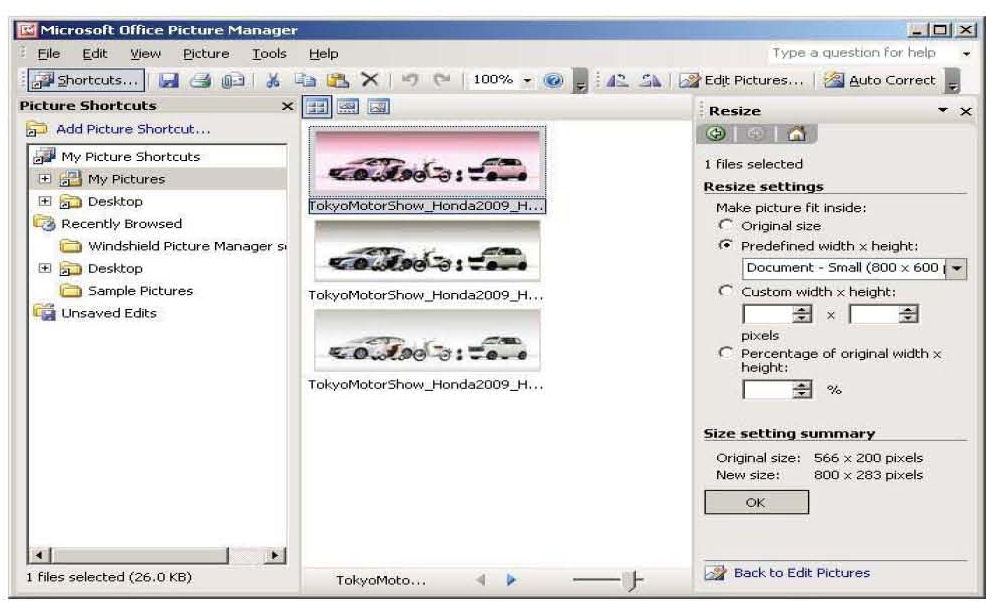Select the second TokyoMotorShow thumbnail

[427, 252]
